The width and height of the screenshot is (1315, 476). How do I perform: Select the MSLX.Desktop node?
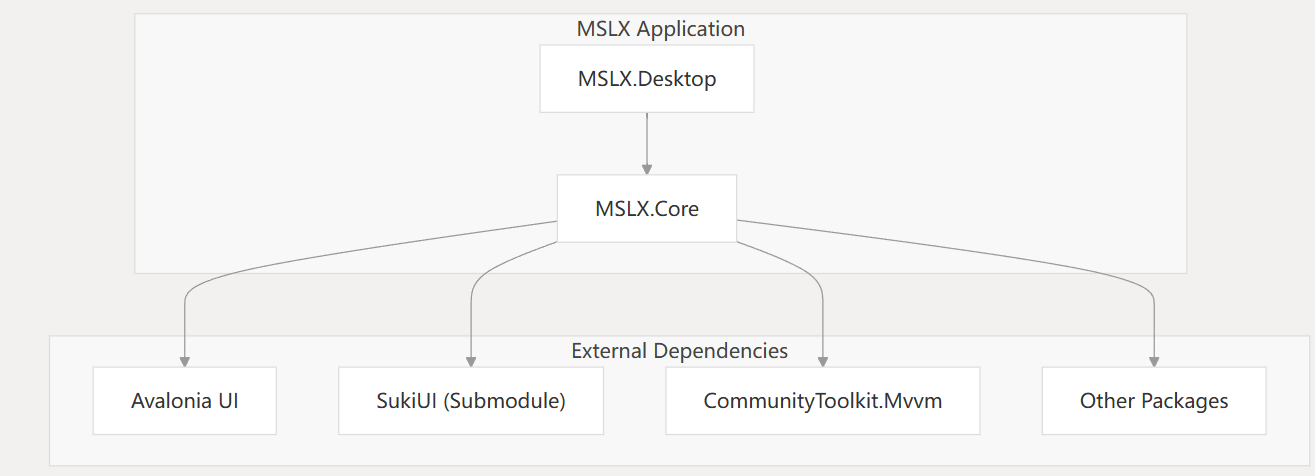[x=647, y=78]
